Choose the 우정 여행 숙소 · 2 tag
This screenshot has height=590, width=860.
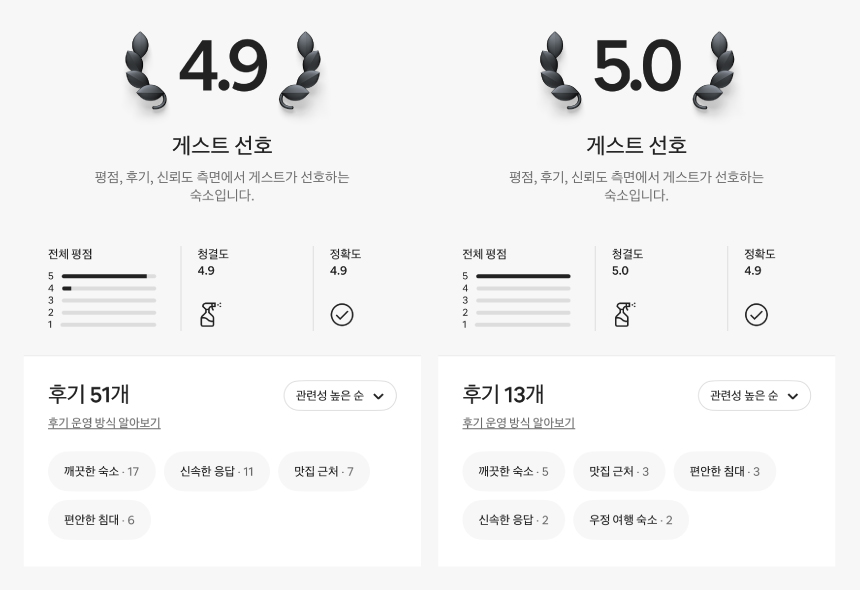(631, 520)
